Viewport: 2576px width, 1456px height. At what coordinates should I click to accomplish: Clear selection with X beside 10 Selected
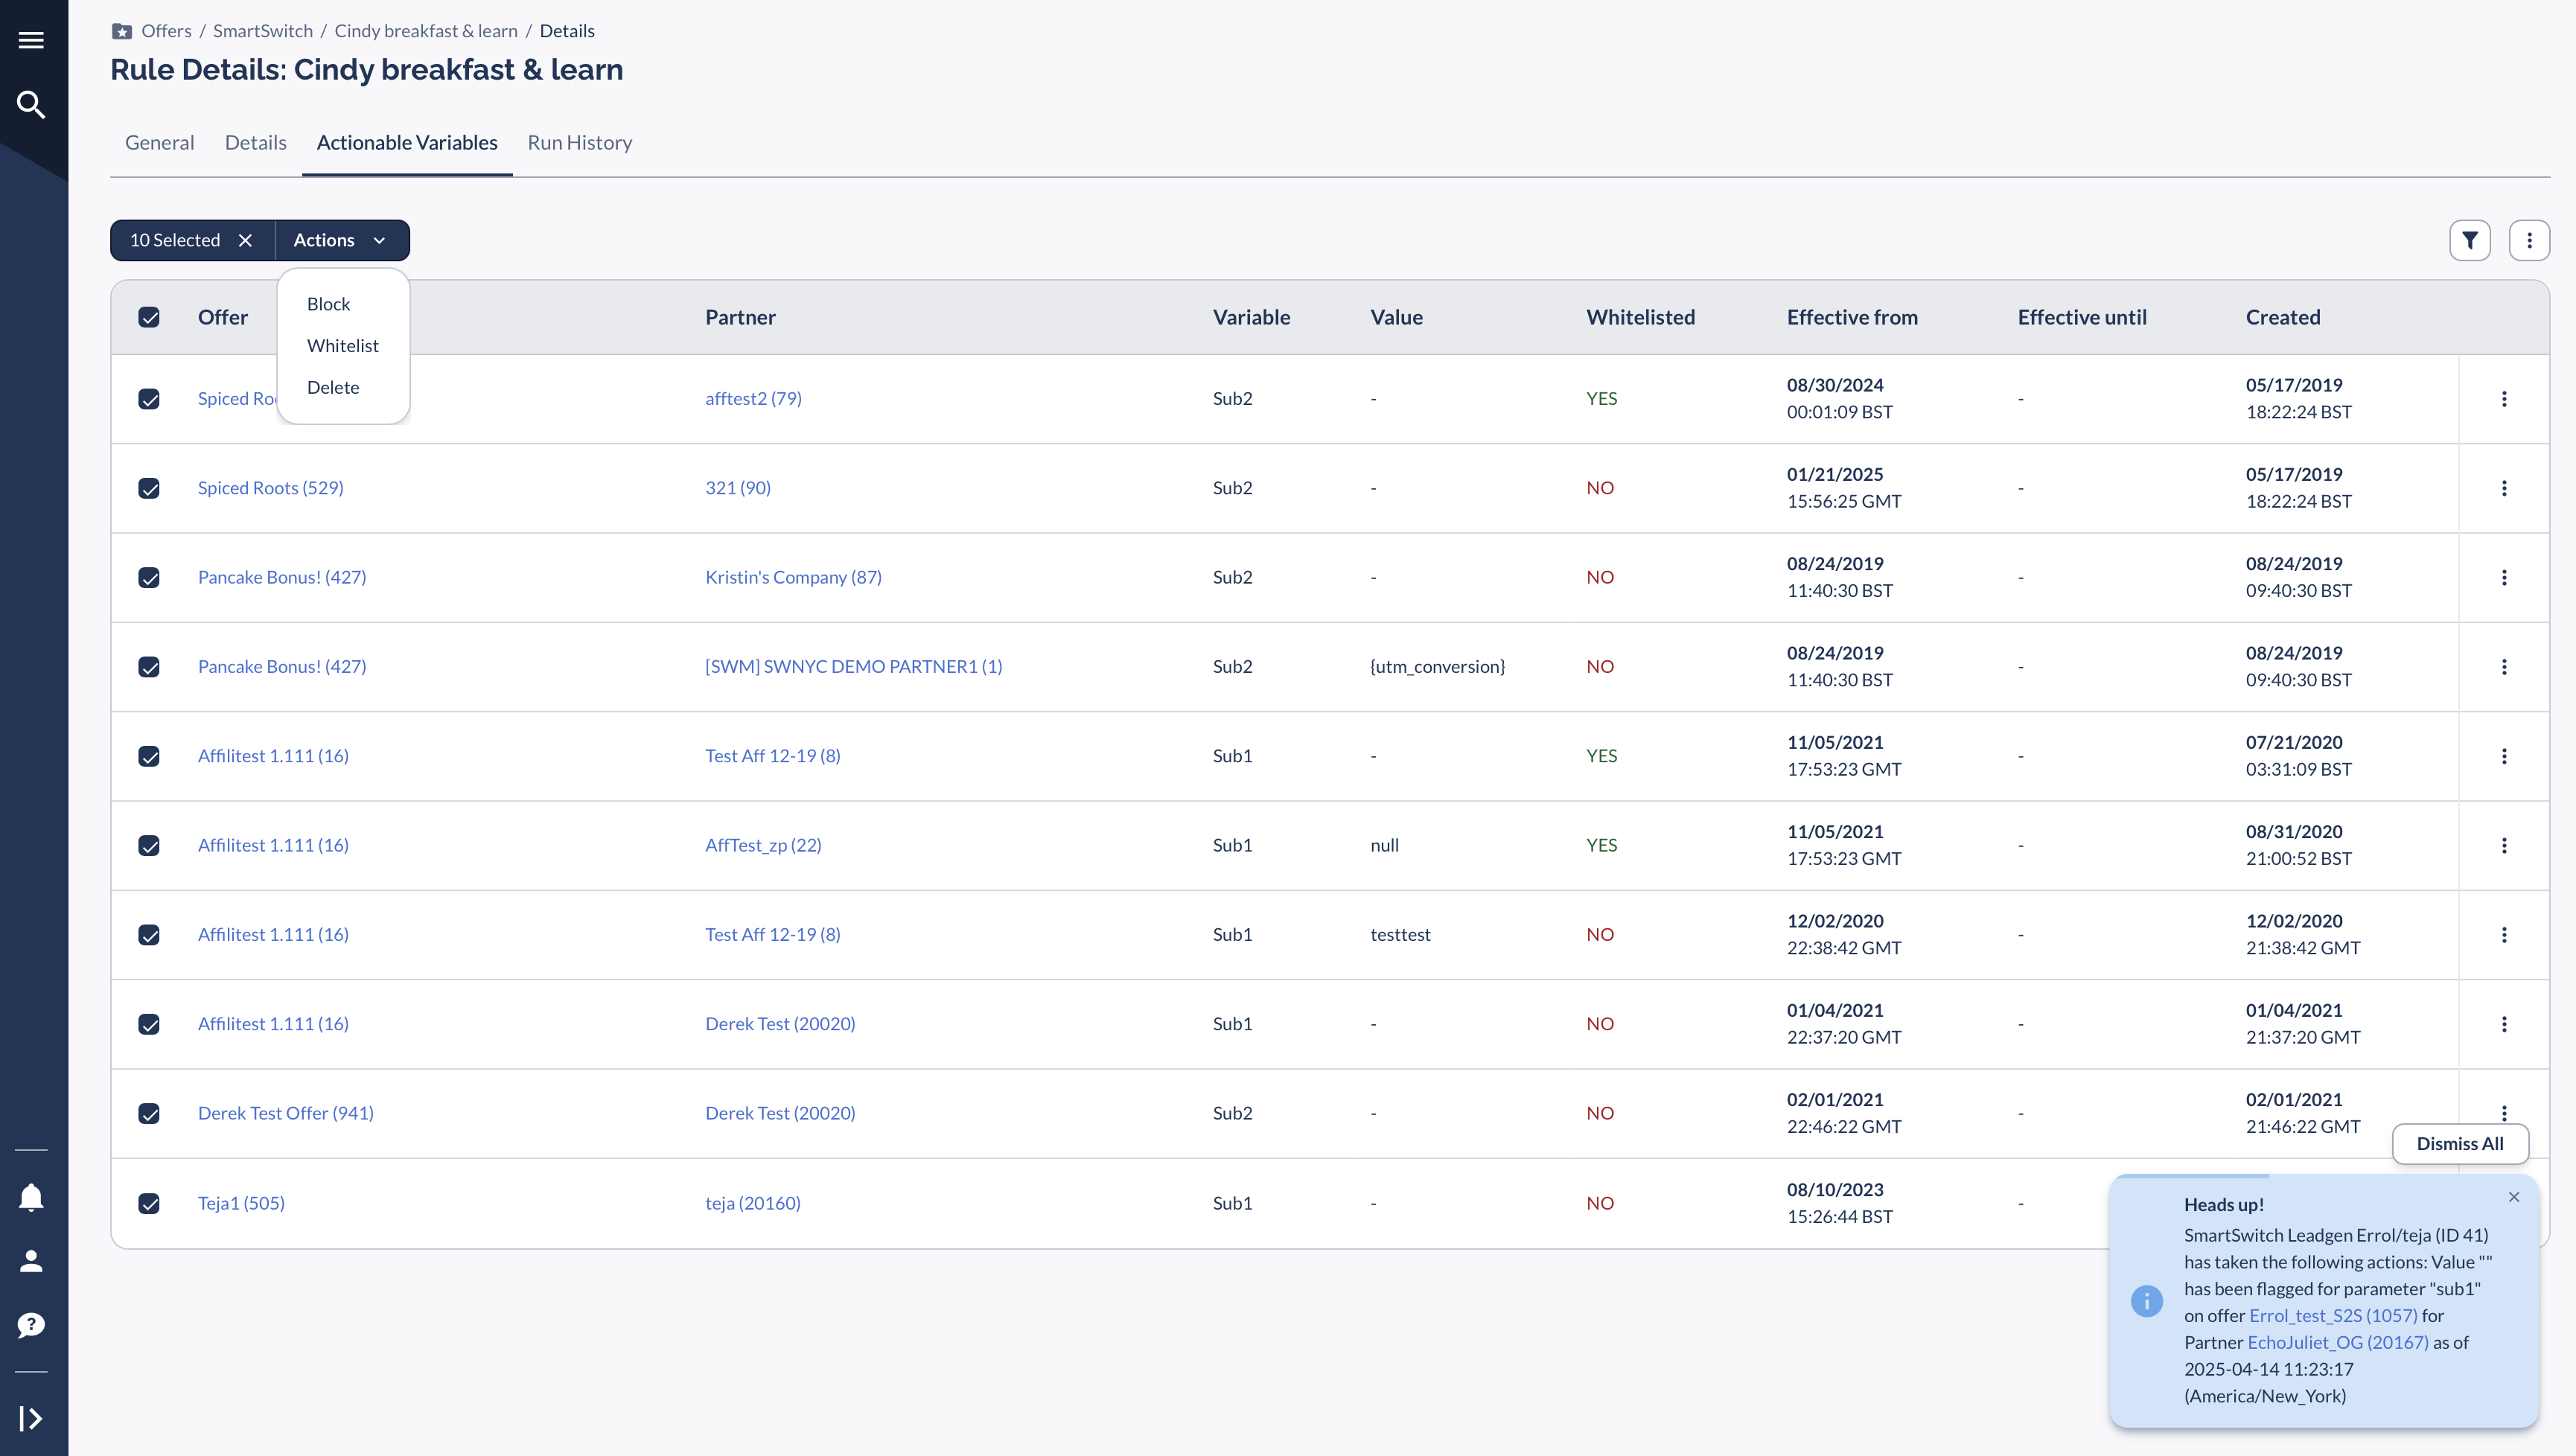coord(245,240)
